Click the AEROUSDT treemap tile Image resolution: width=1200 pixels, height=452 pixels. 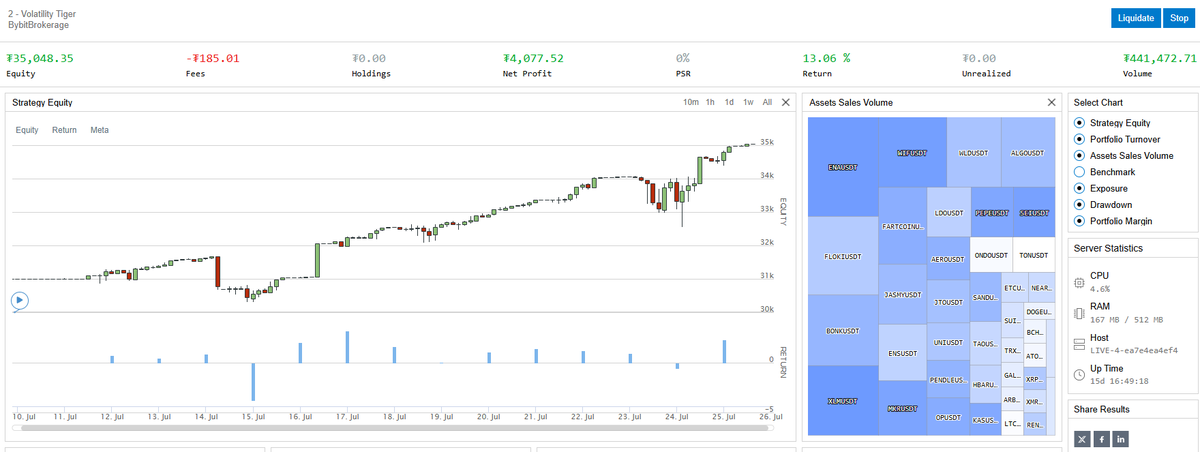coord(949,259)
